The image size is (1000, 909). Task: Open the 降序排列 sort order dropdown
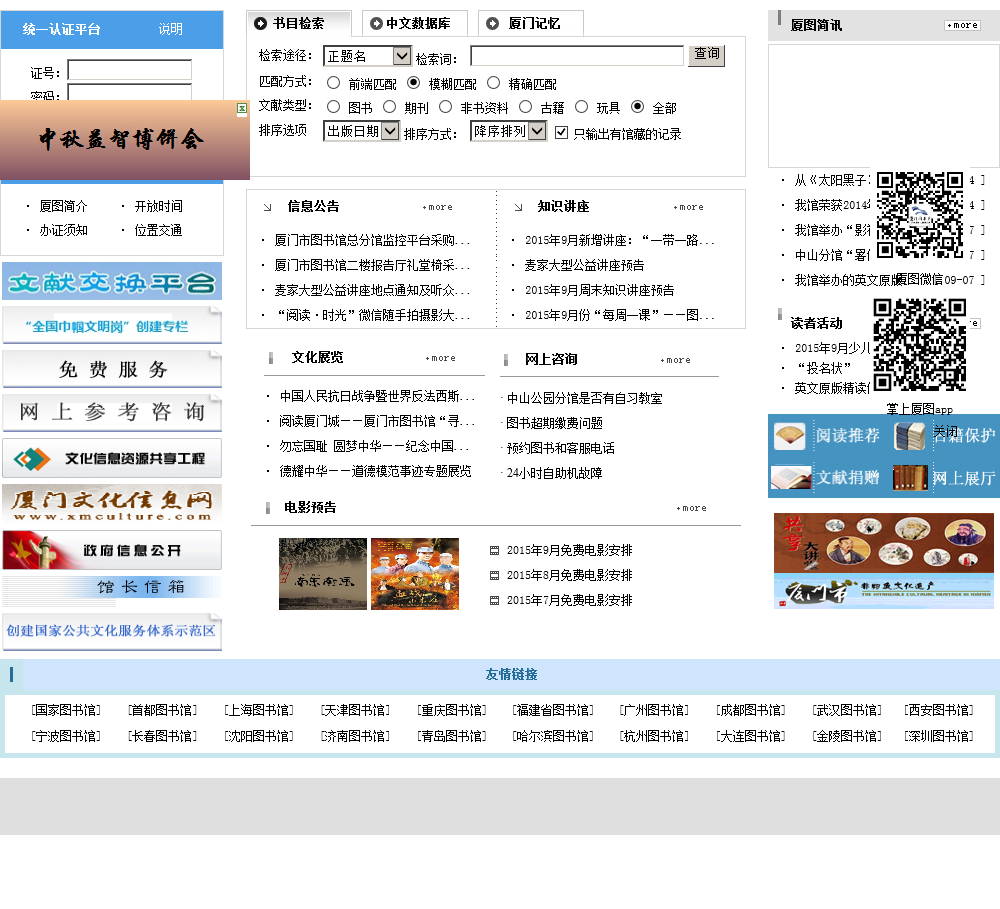click(508, 131)
